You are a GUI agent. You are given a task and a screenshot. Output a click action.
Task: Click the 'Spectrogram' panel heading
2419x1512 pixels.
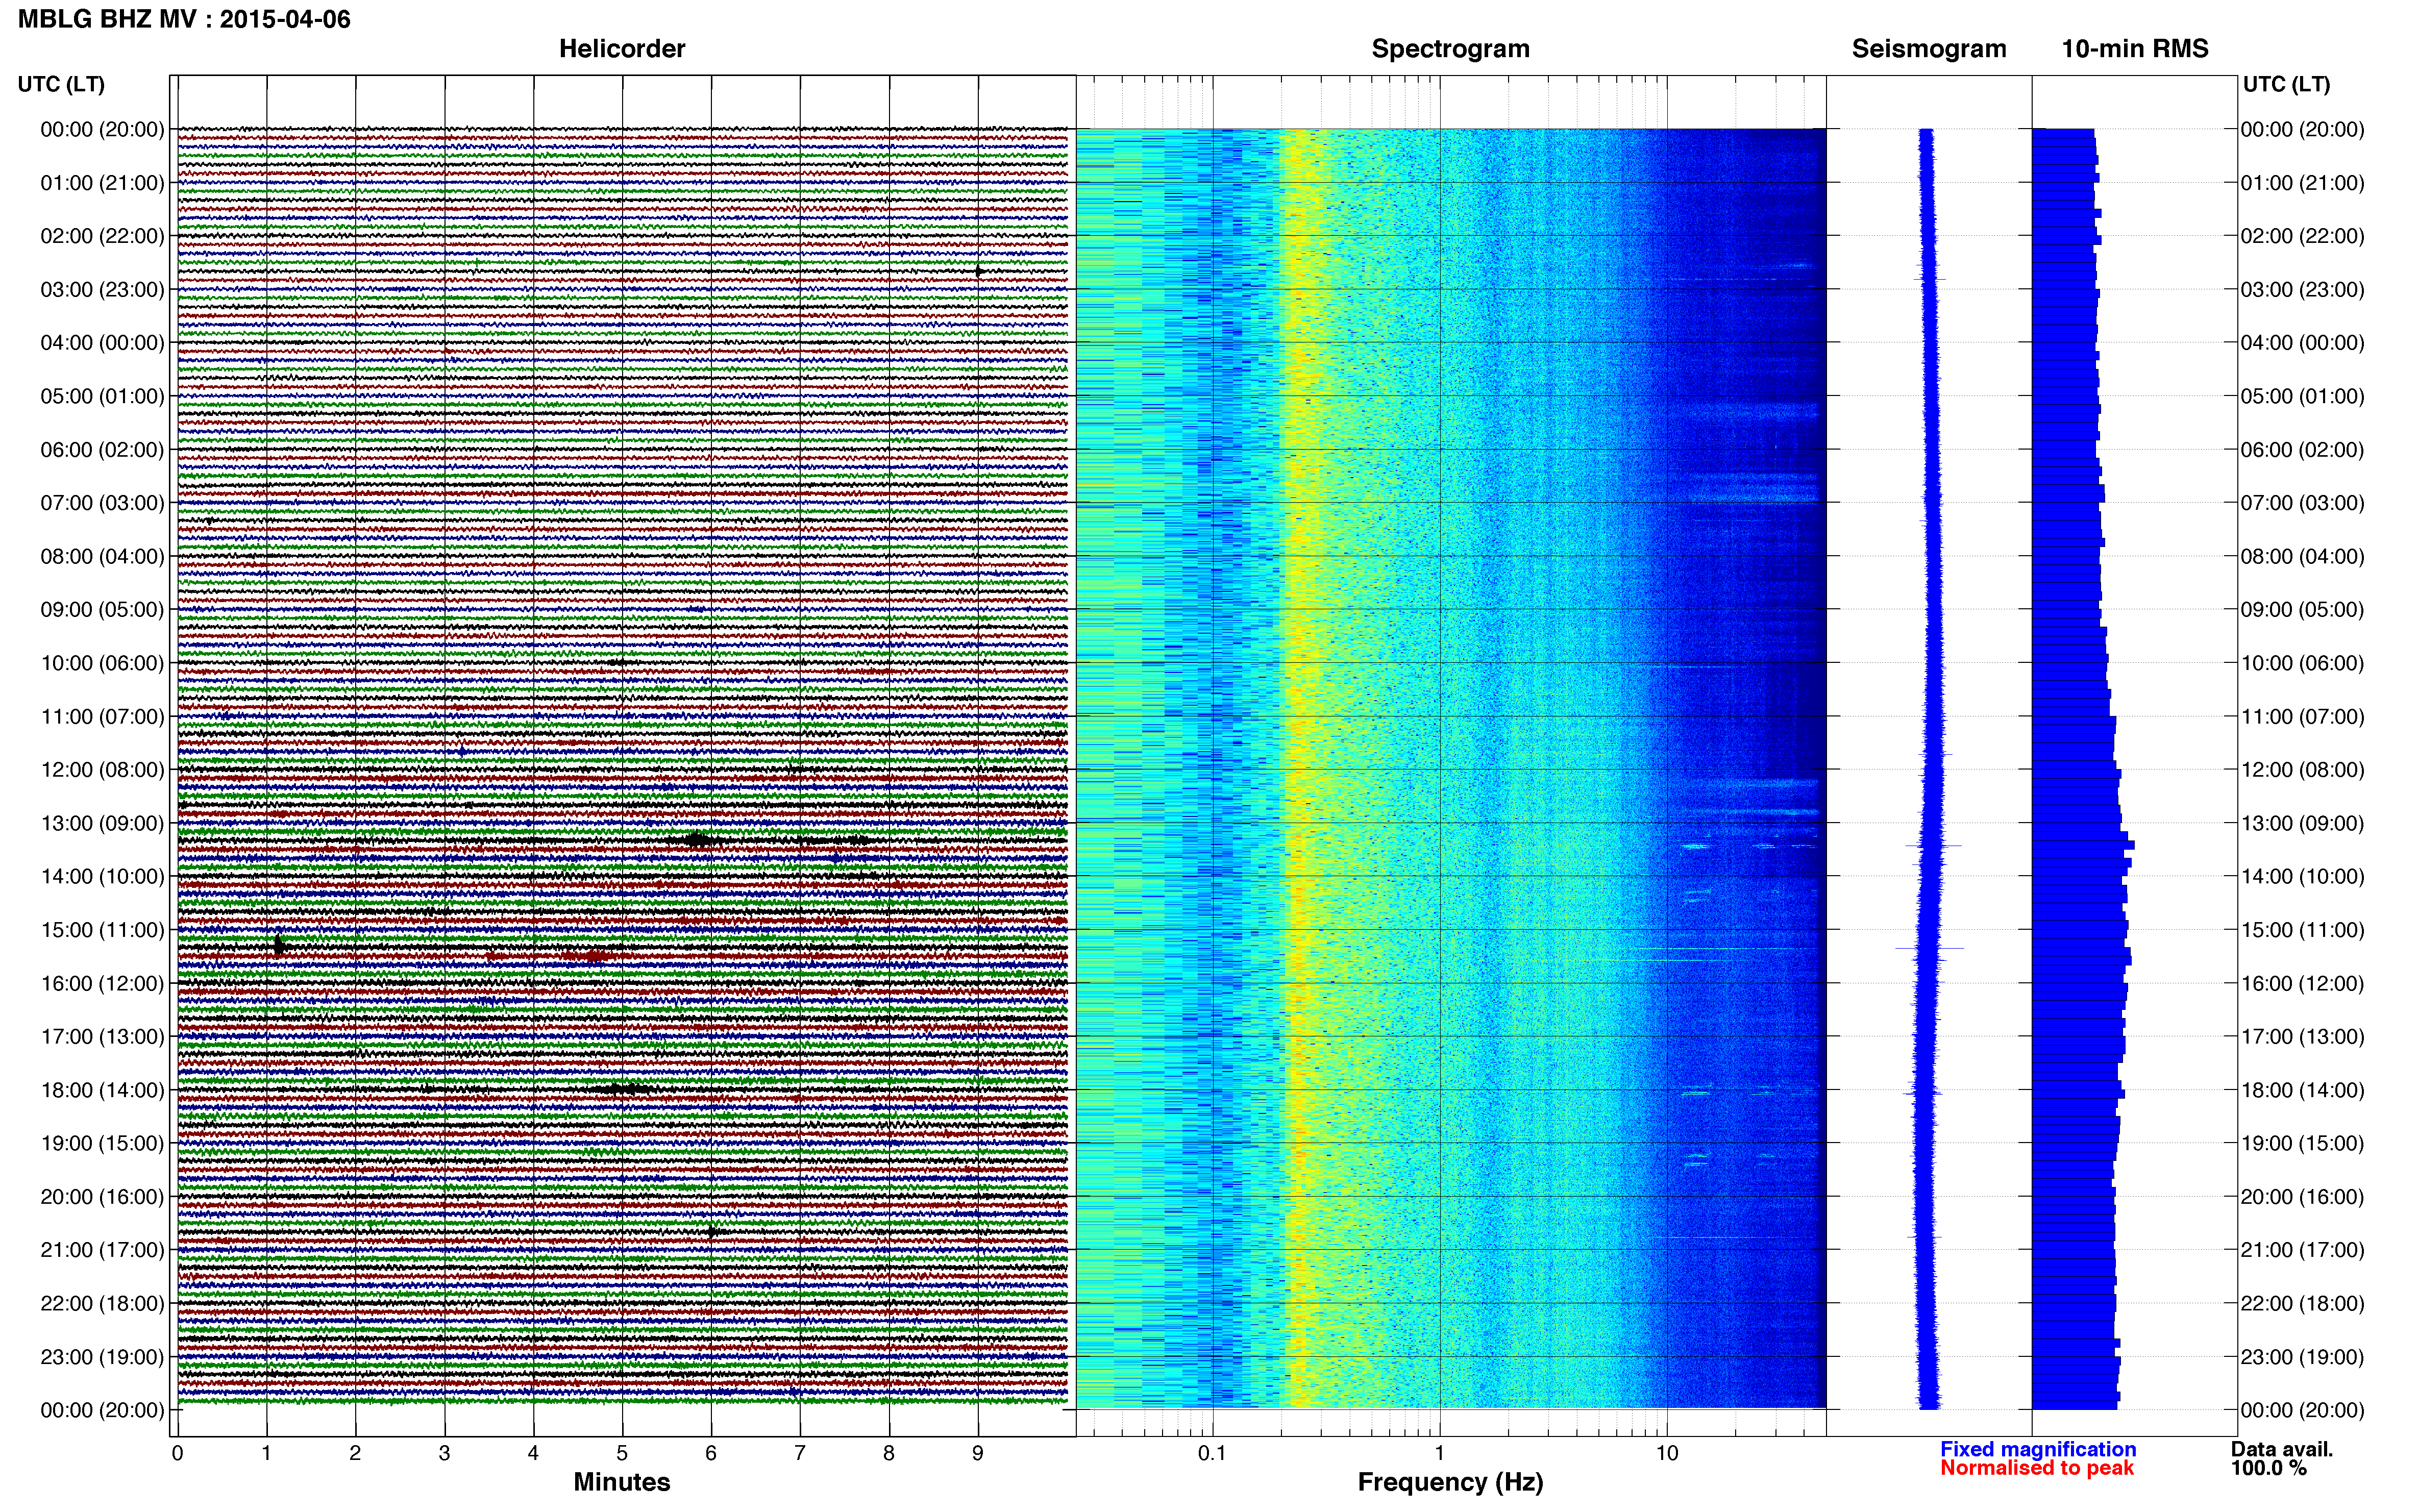(1450, 49)
